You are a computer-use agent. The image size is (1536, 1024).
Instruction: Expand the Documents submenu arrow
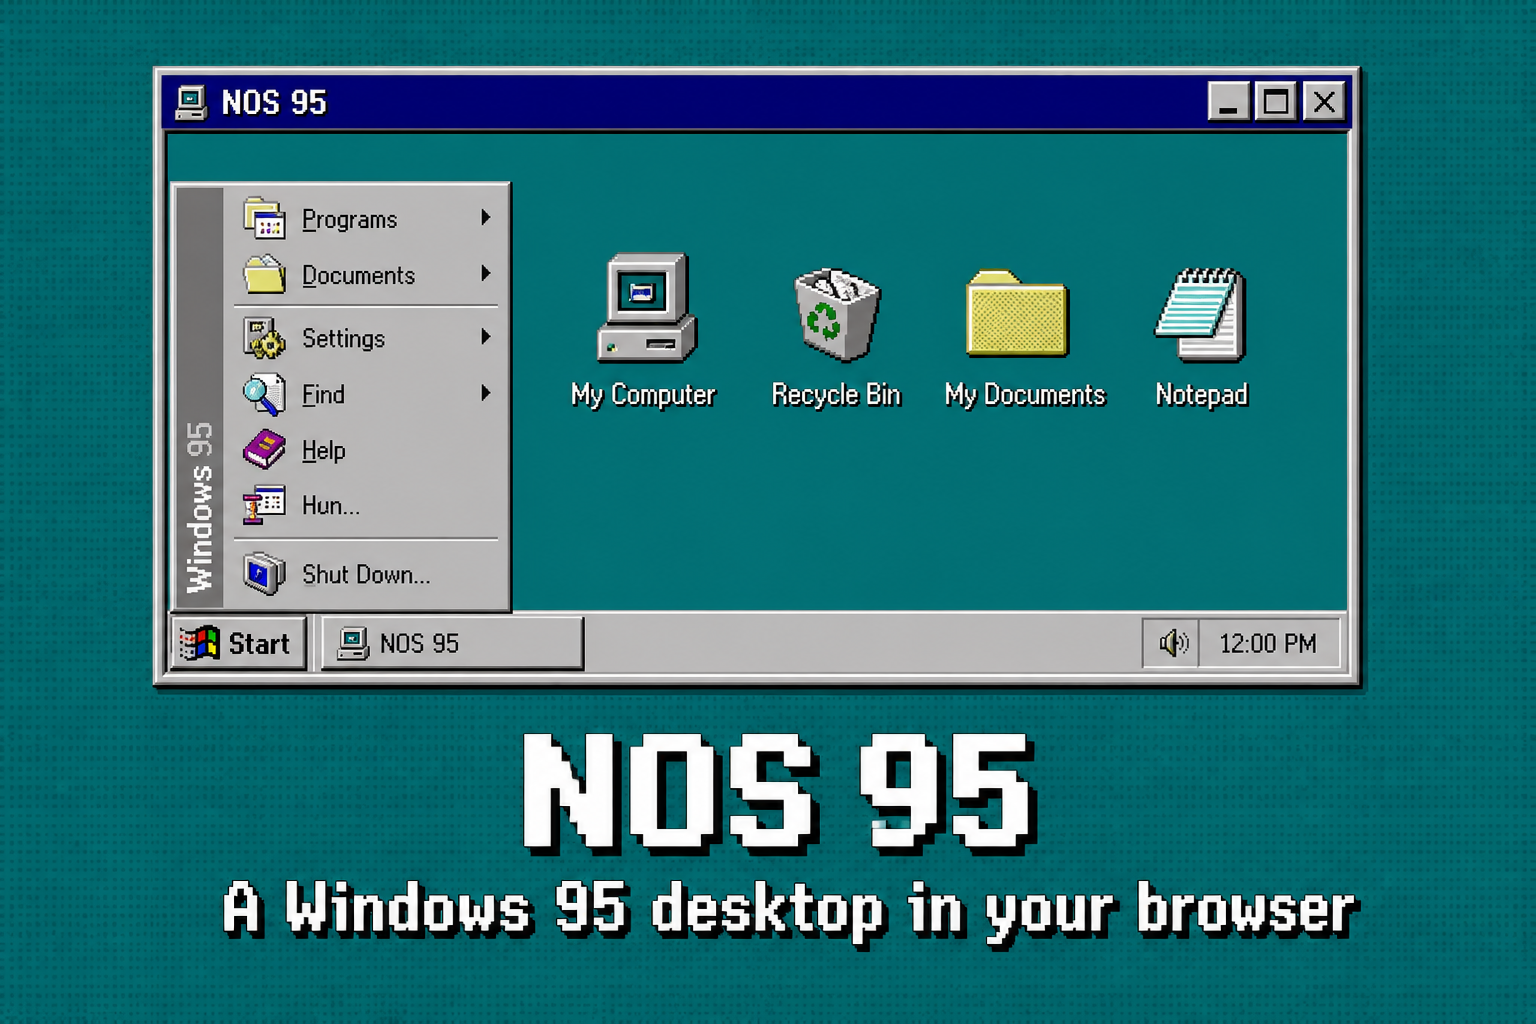(485, 273)
